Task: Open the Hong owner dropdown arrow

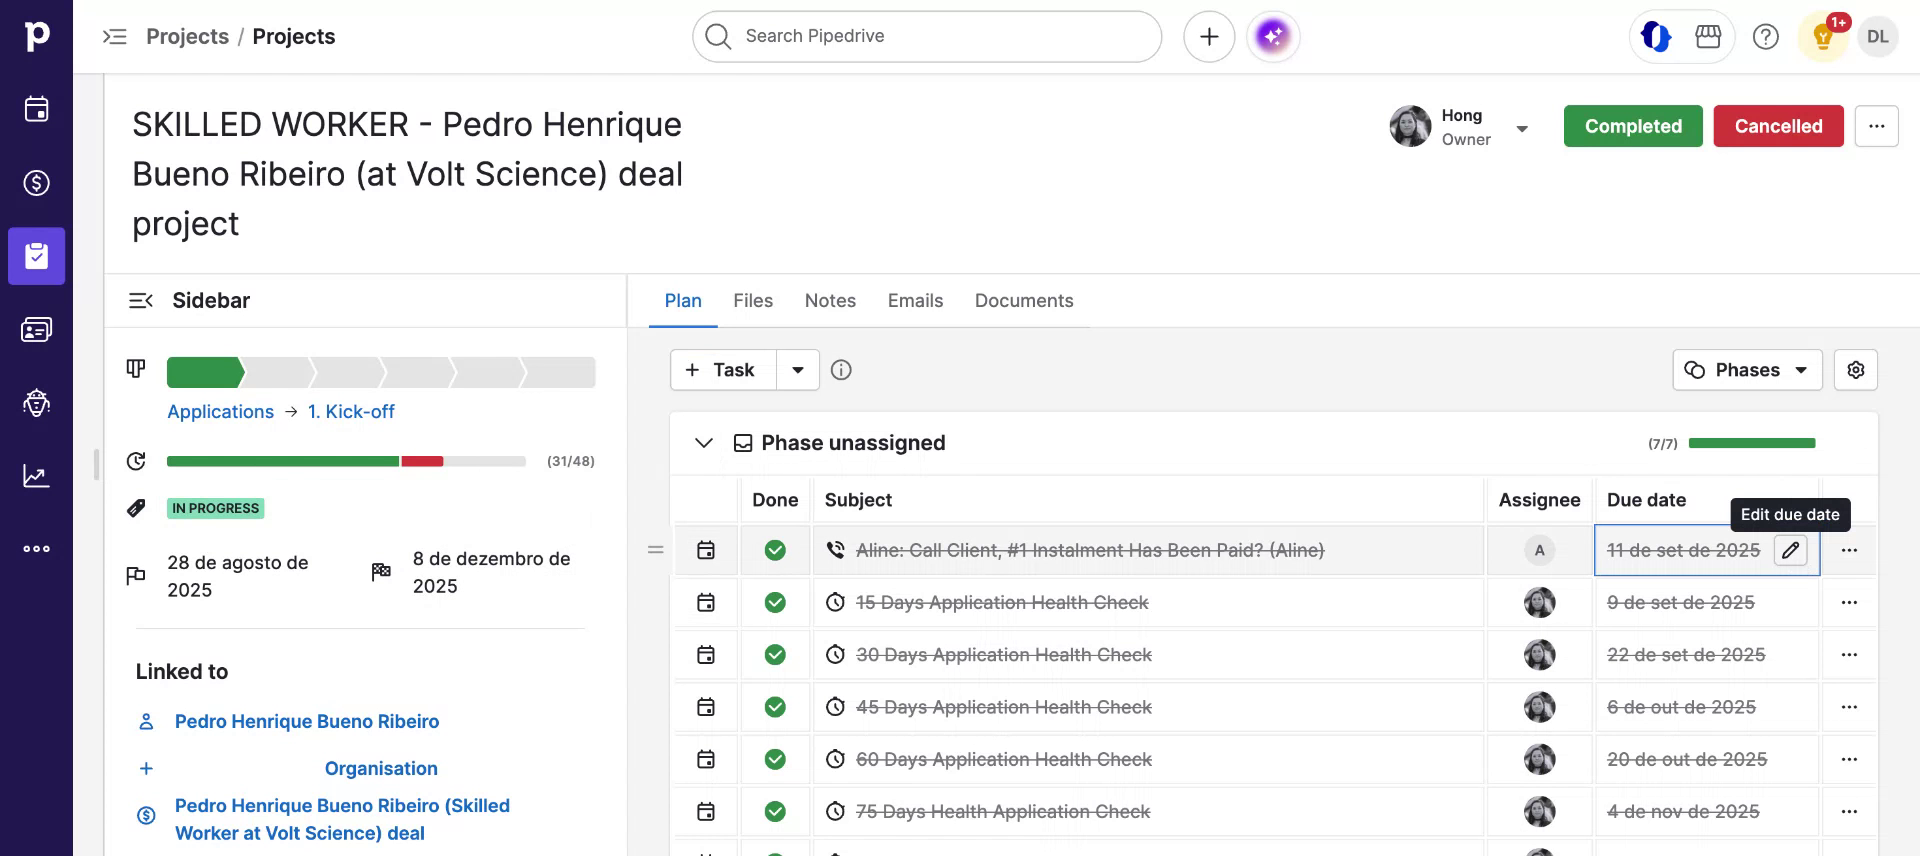Action: tap(1522, 129)
